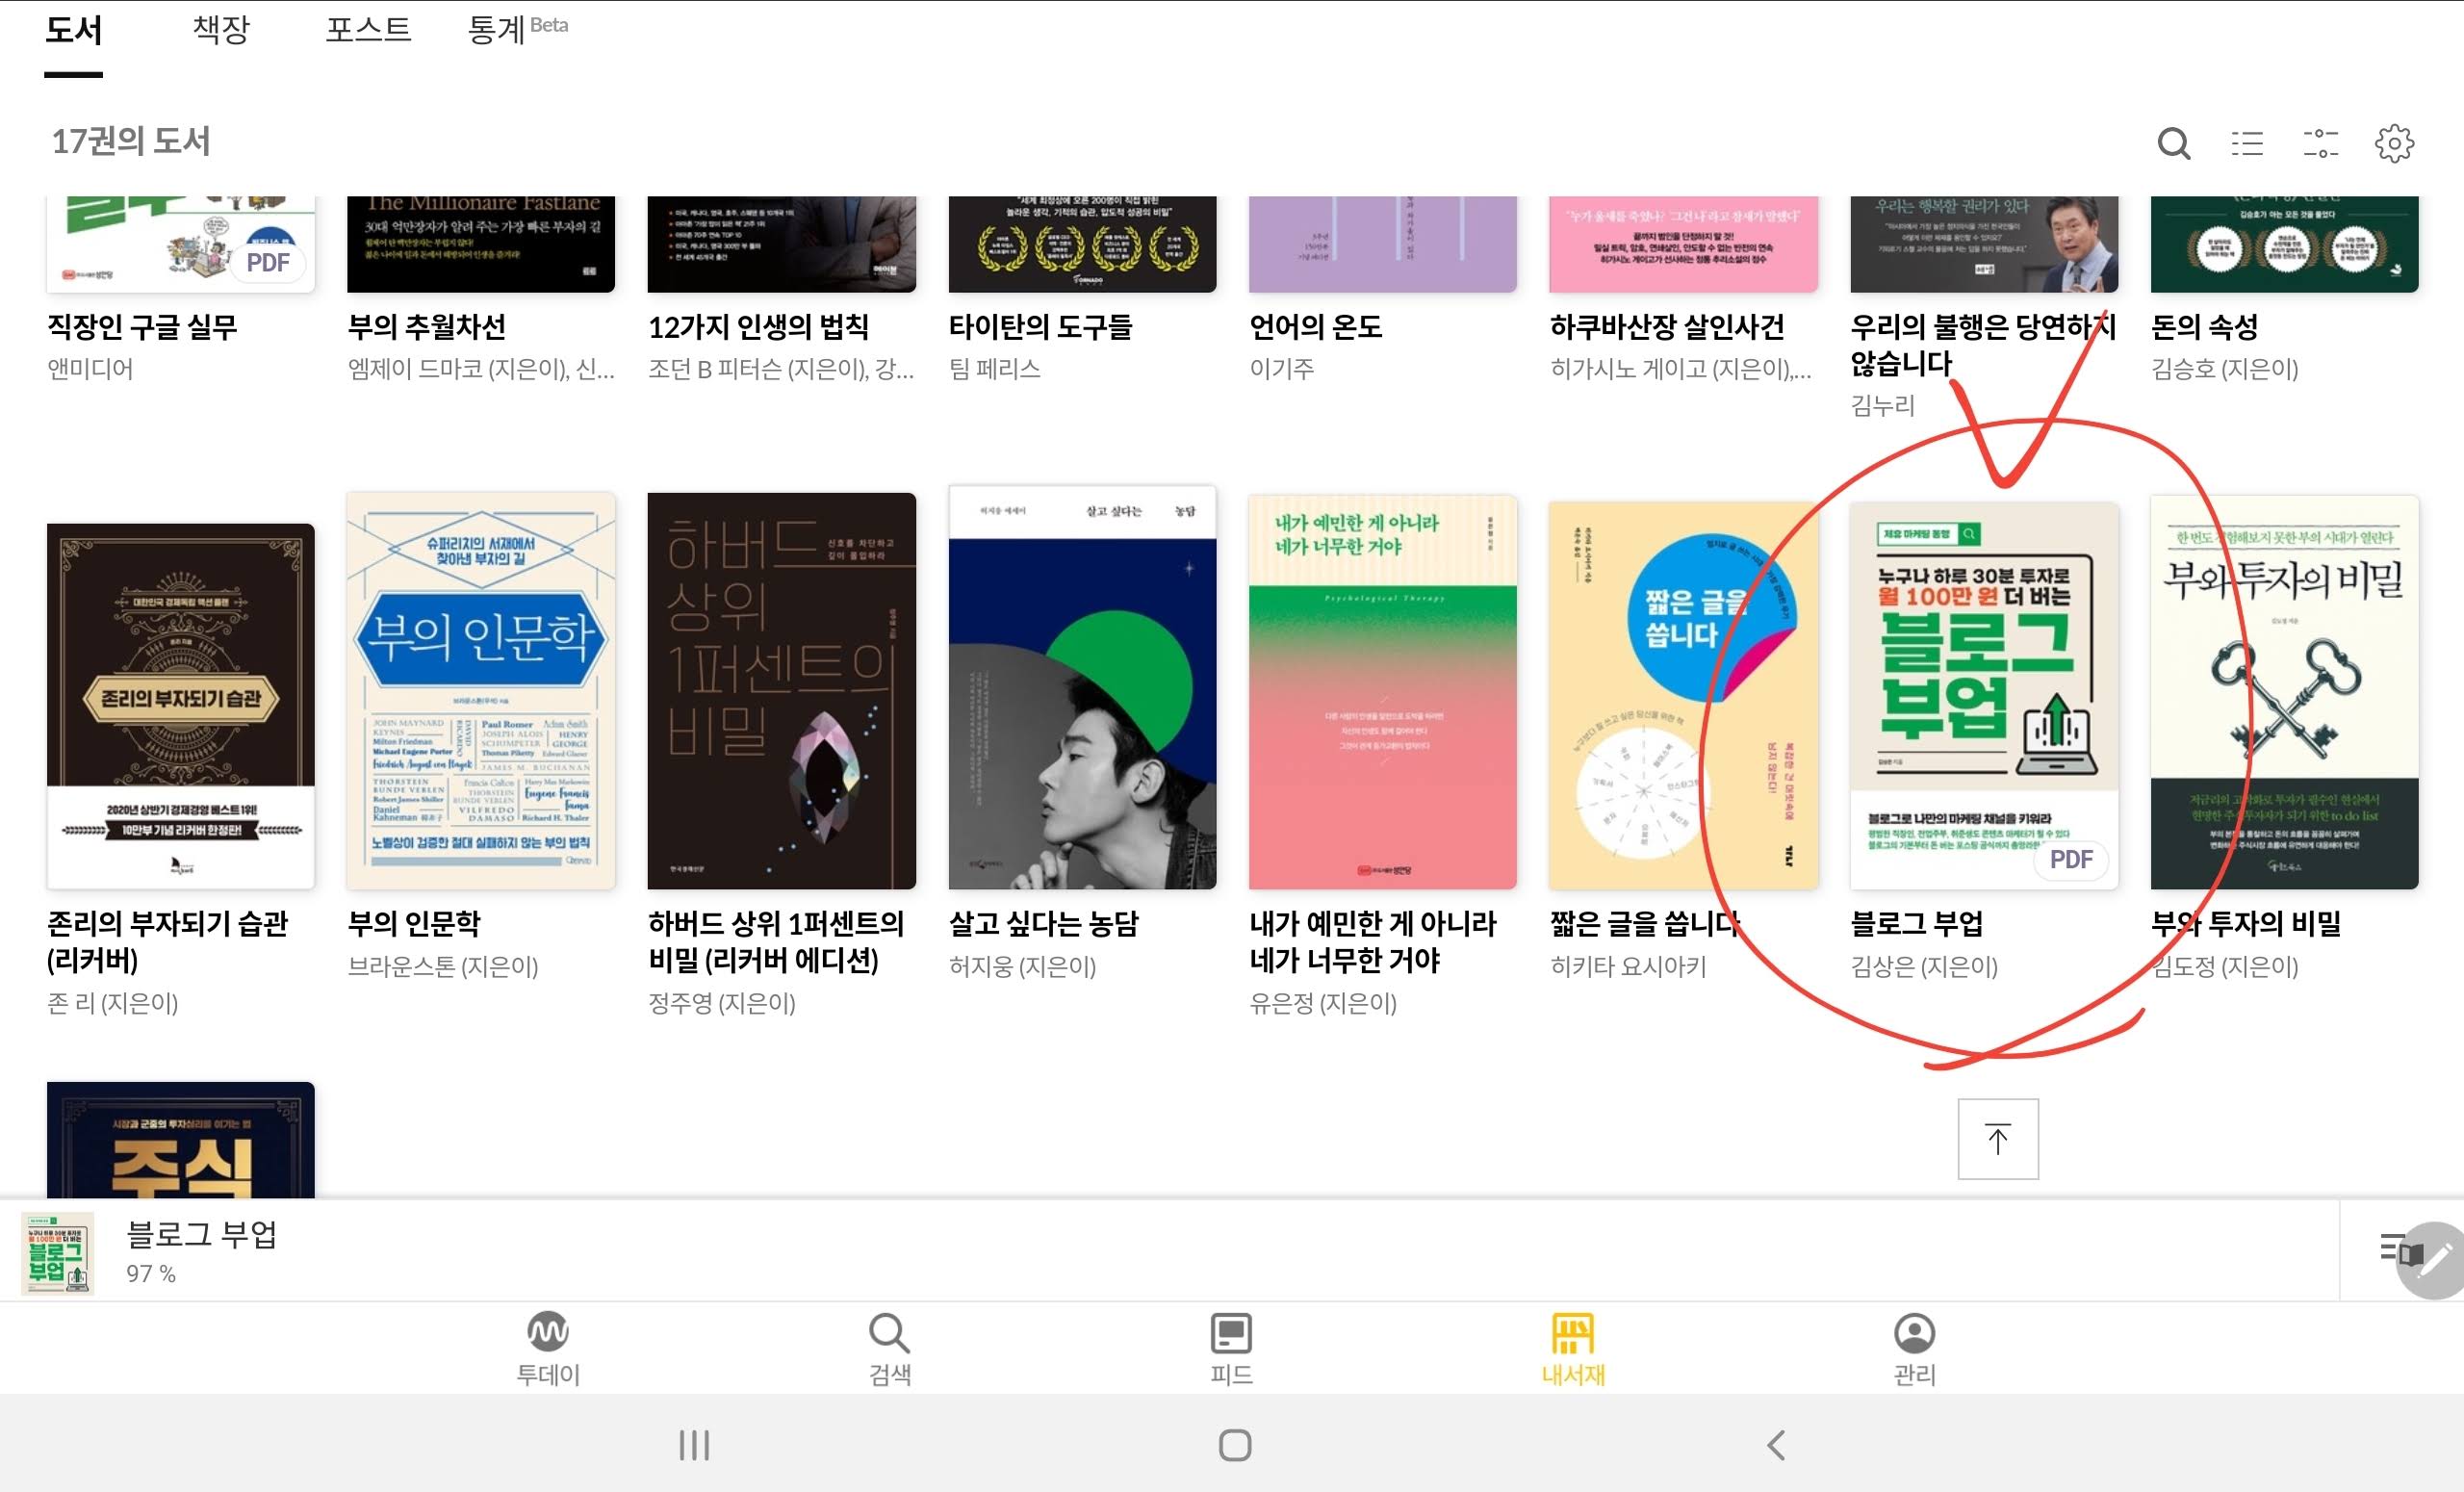Click author 김누리

pyautogui.click(x=1882, y=405)
